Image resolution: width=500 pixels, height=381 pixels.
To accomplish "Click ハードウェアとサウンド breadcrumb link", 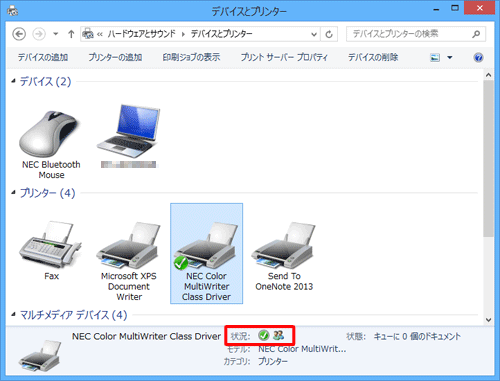I will coord(142,34).
